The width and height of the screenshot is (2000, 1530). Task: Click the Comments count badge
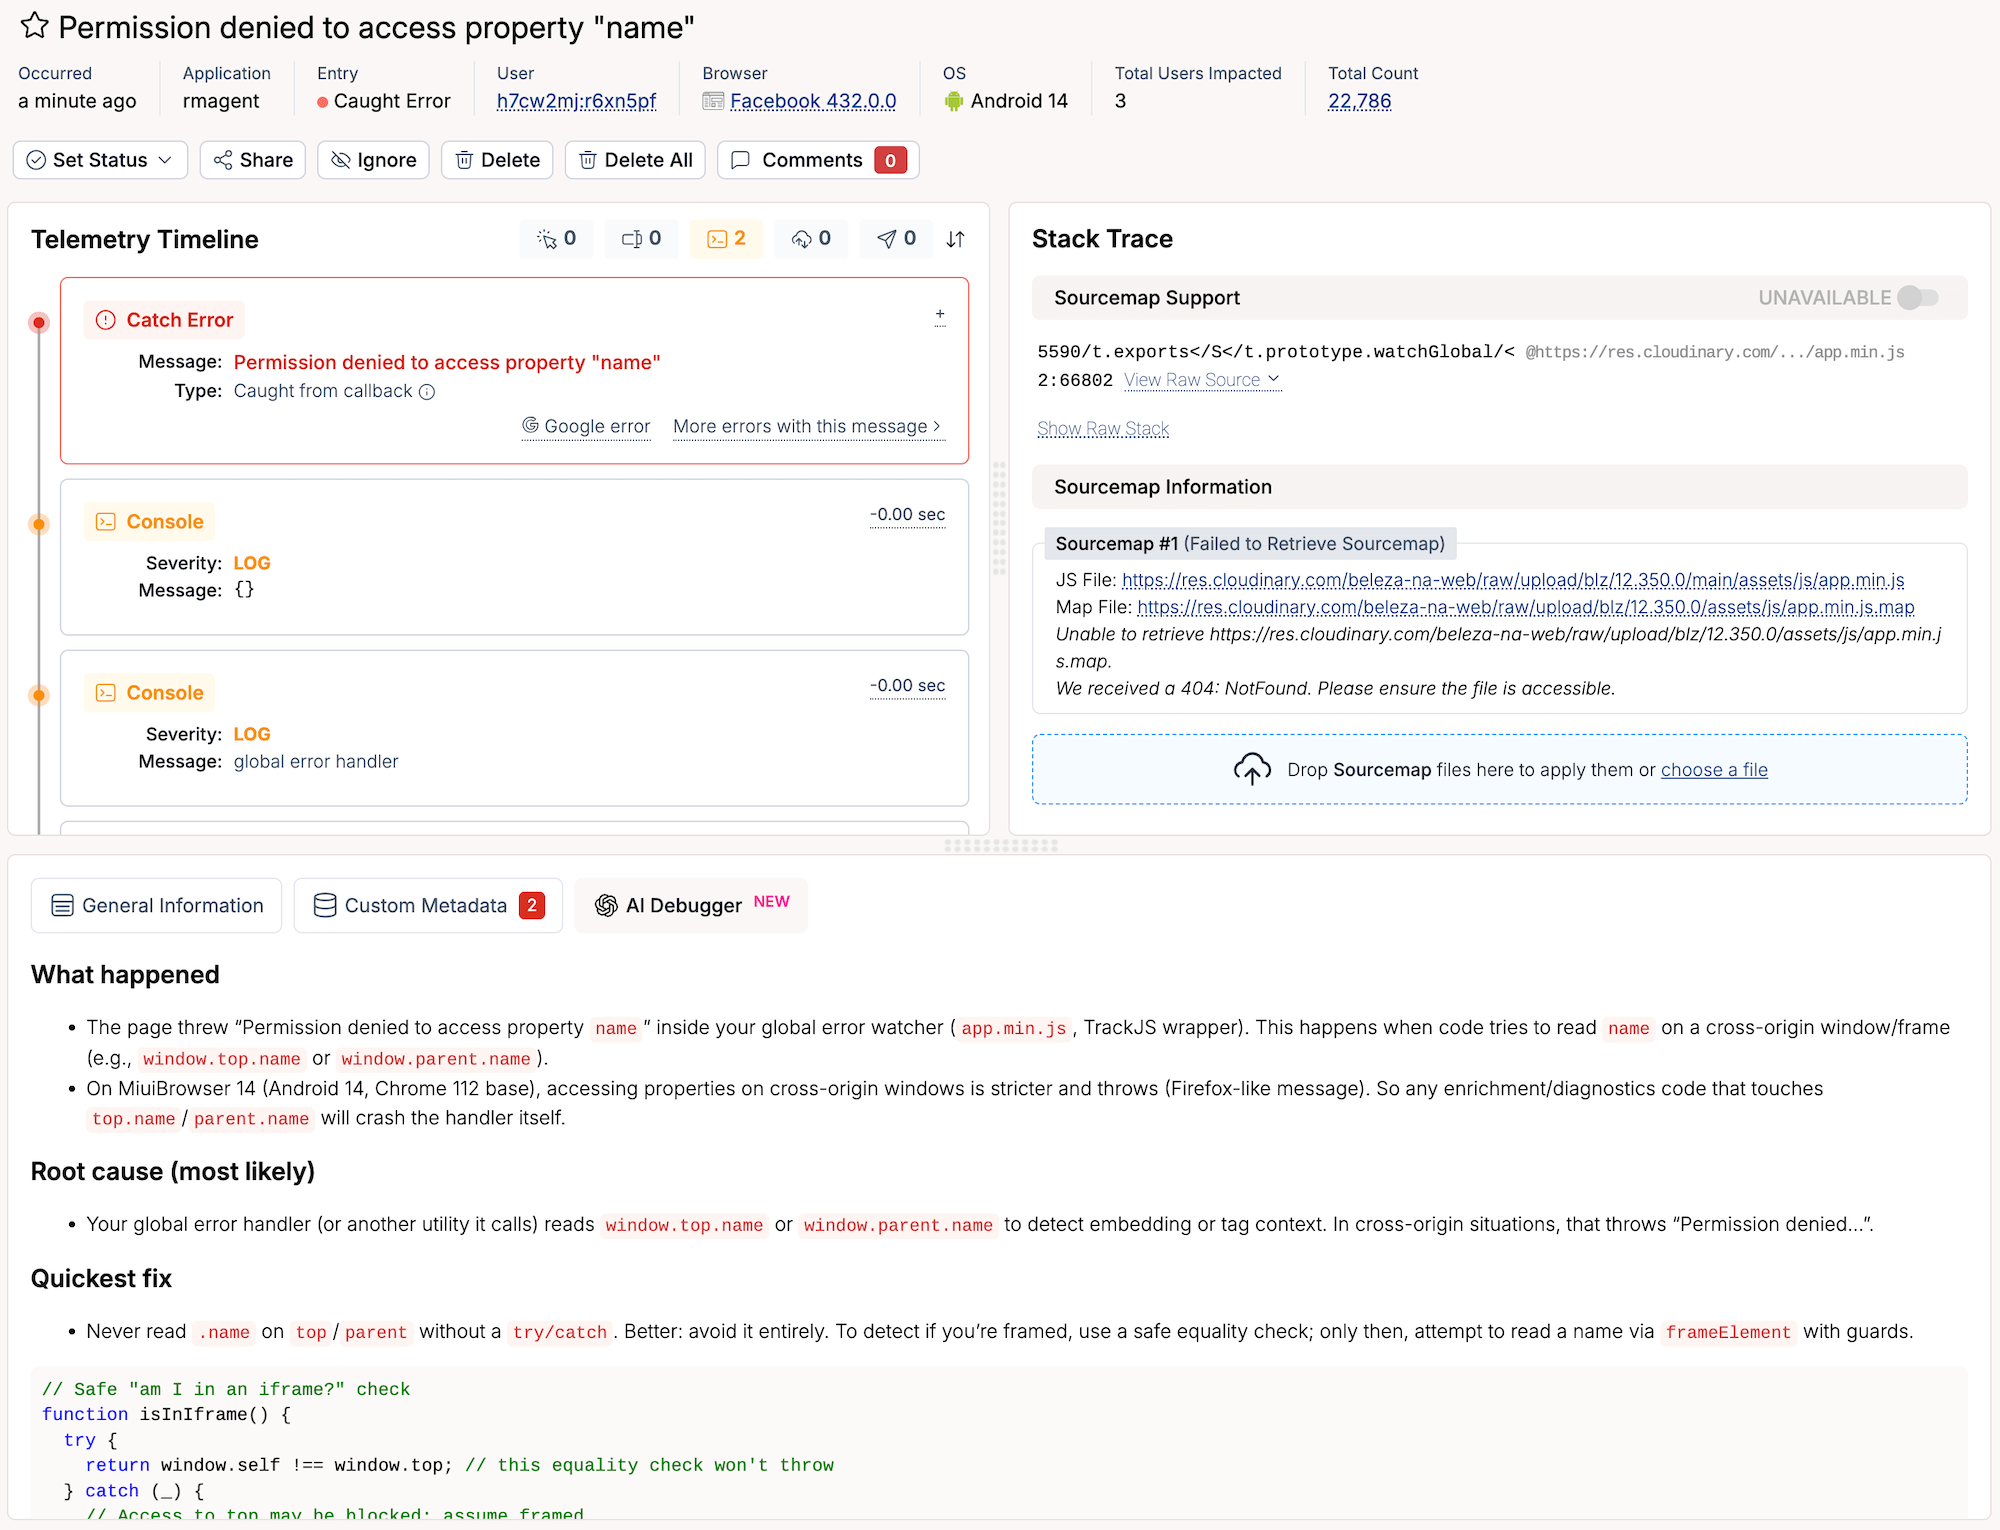tap(890, 160)
